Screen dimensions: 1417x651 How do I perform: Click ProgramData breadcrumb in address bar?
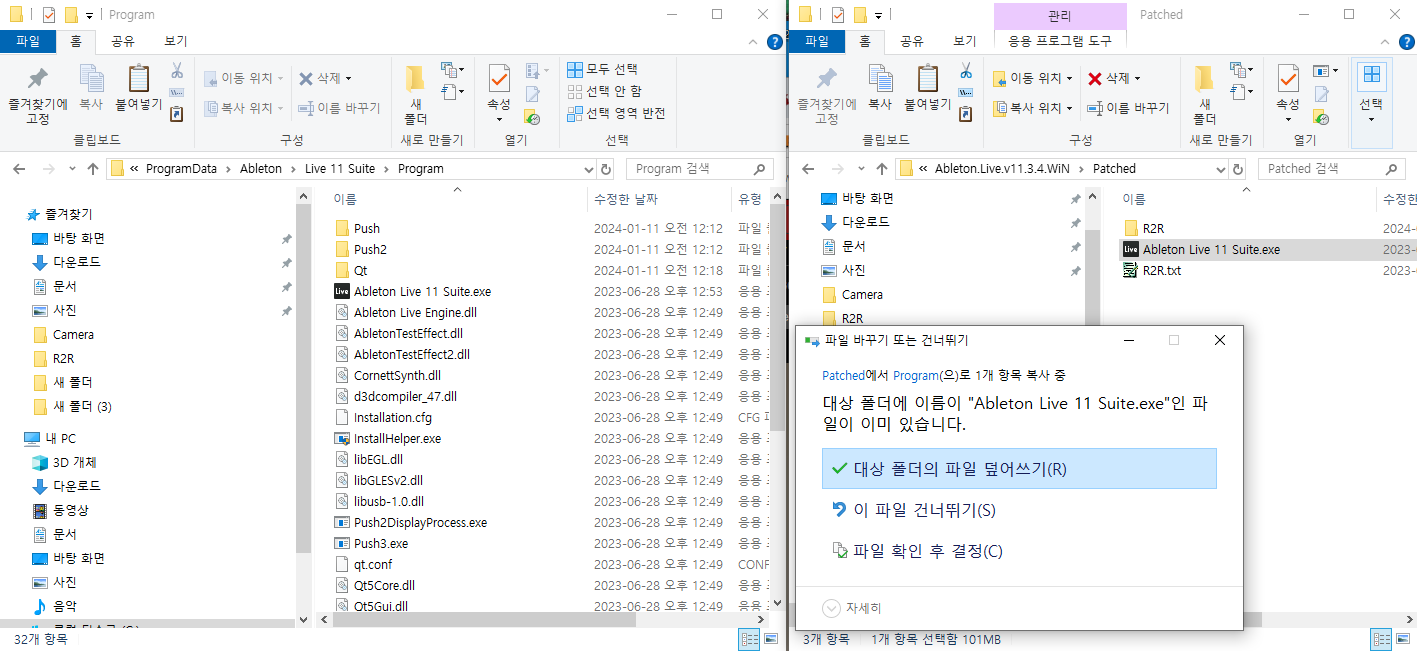click(x=181, y=169)
